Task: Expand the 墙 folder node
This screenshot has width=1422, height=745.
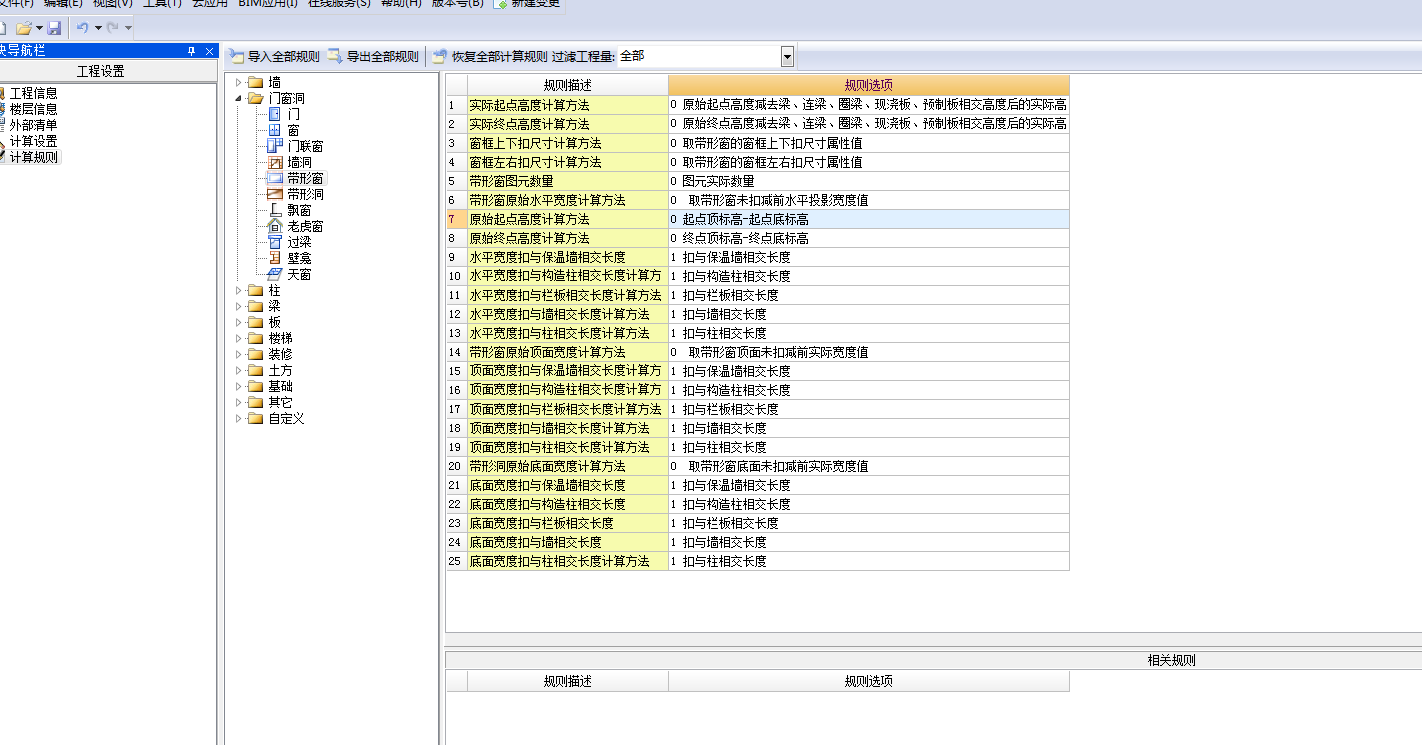Action: pyautogui.click(x=238, y=82)
